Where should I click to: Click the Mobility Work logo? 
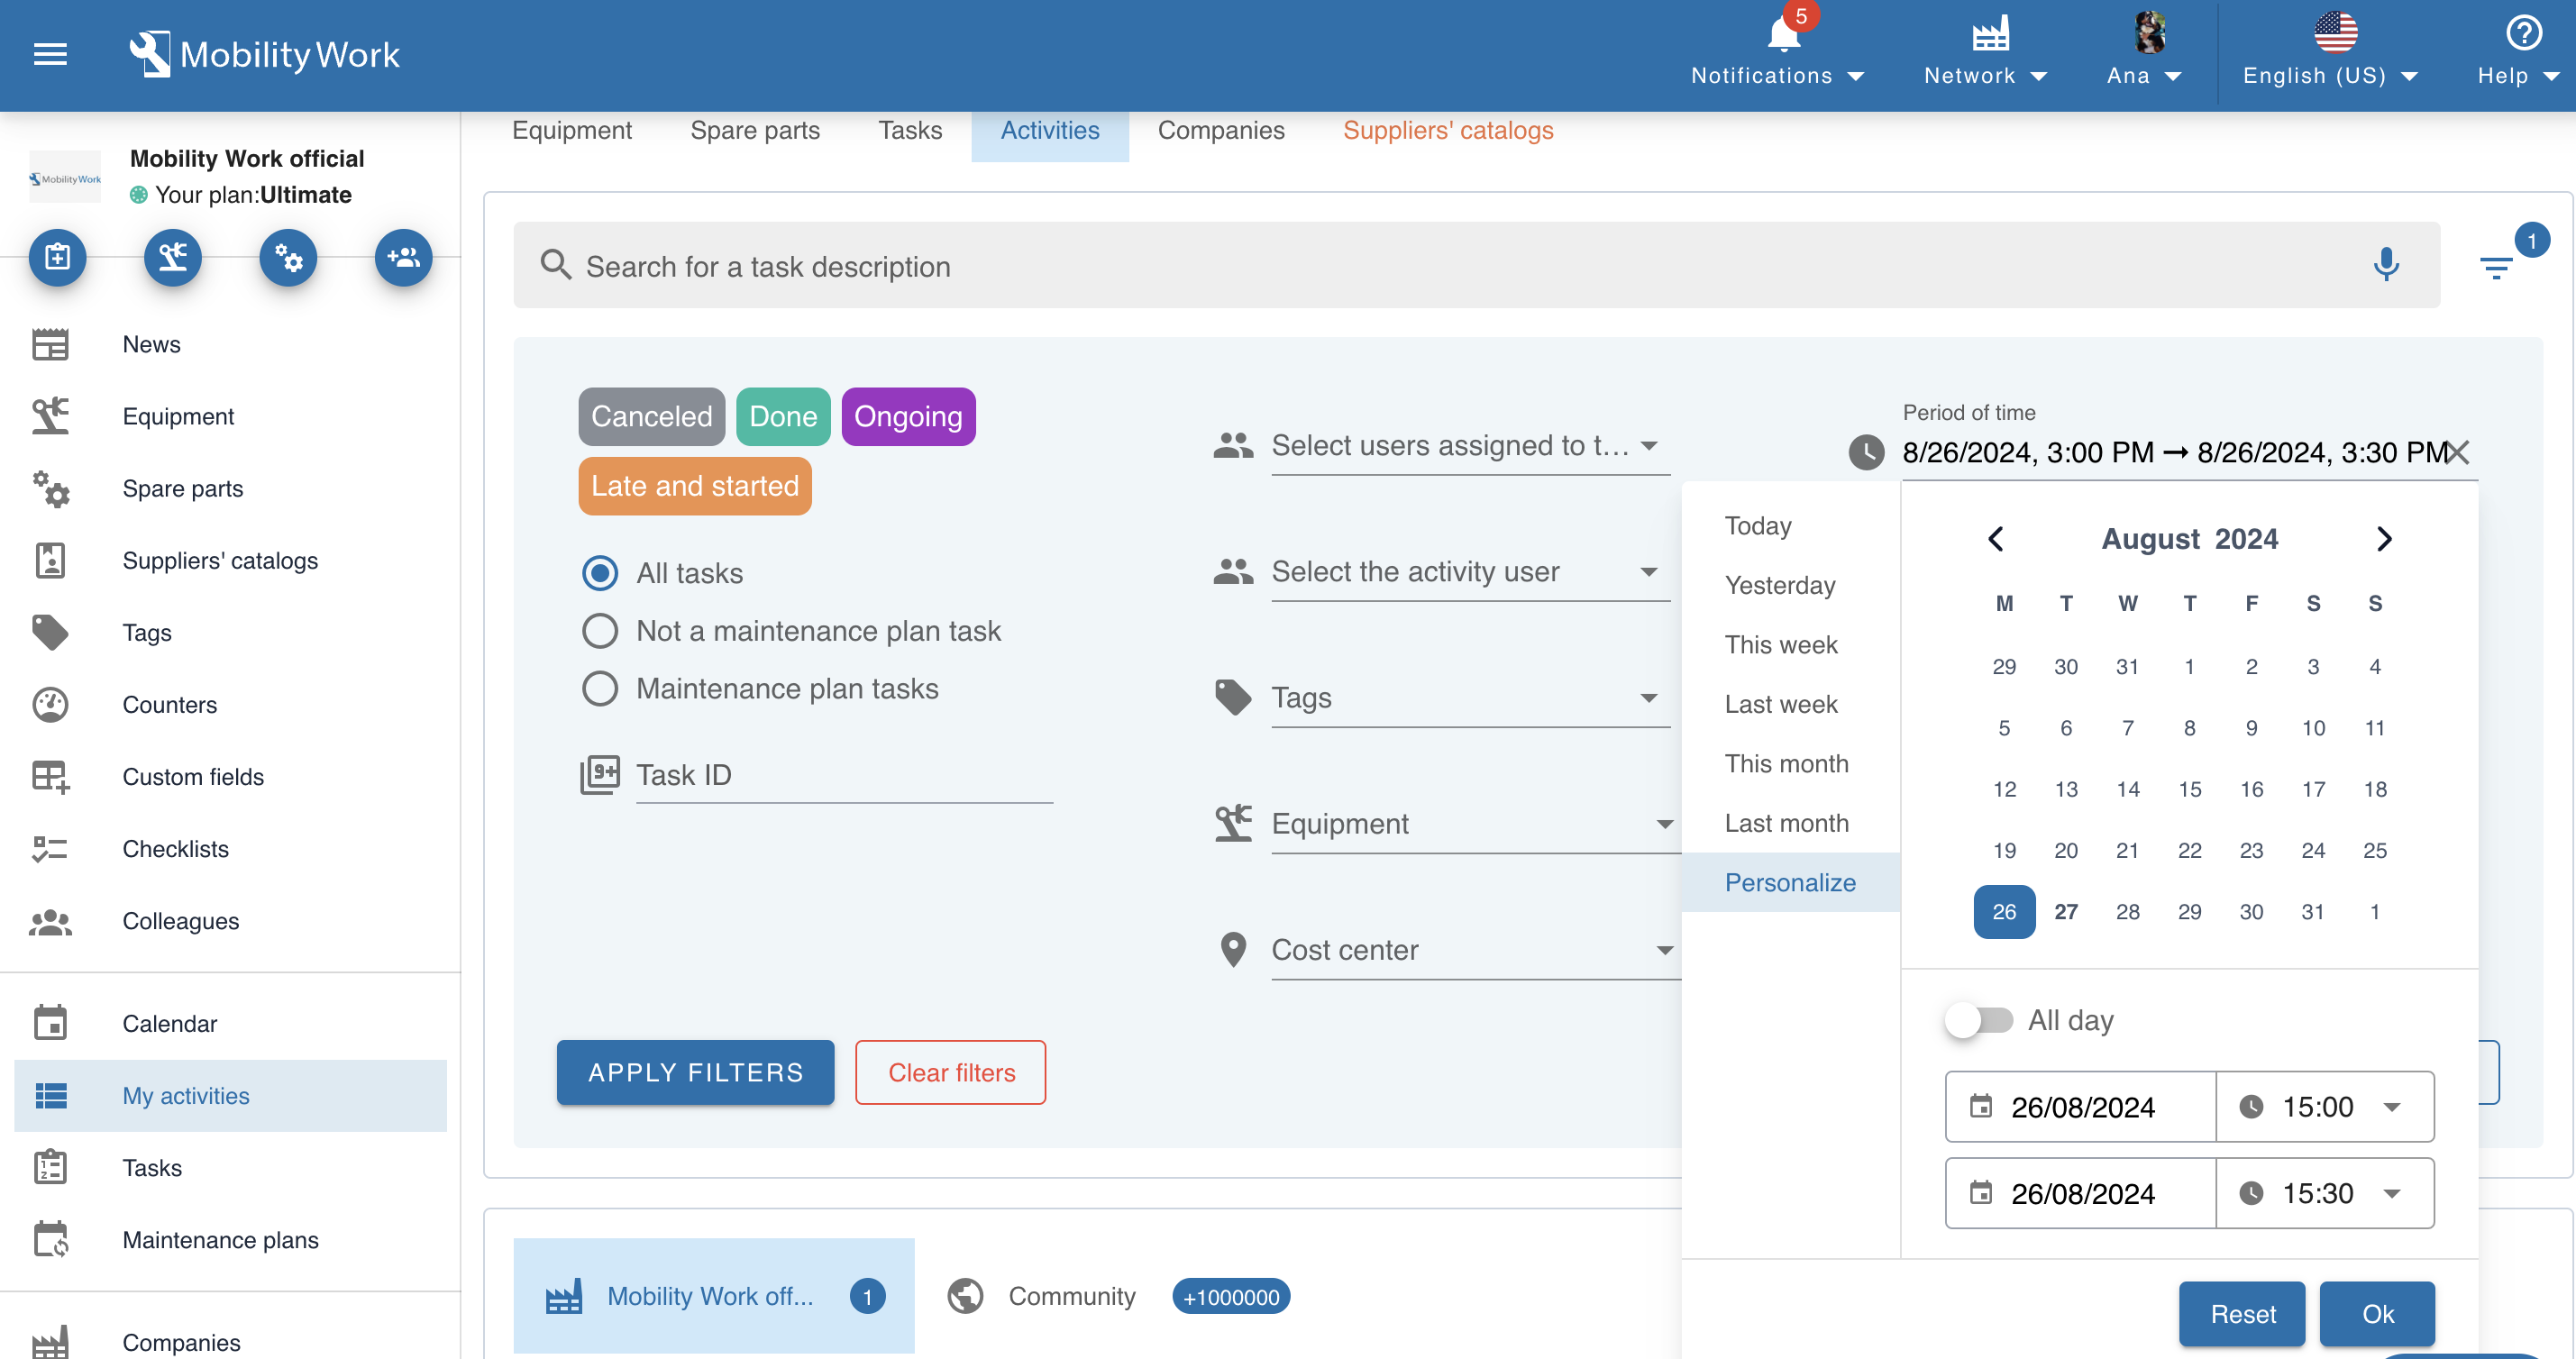click(264, 54)
